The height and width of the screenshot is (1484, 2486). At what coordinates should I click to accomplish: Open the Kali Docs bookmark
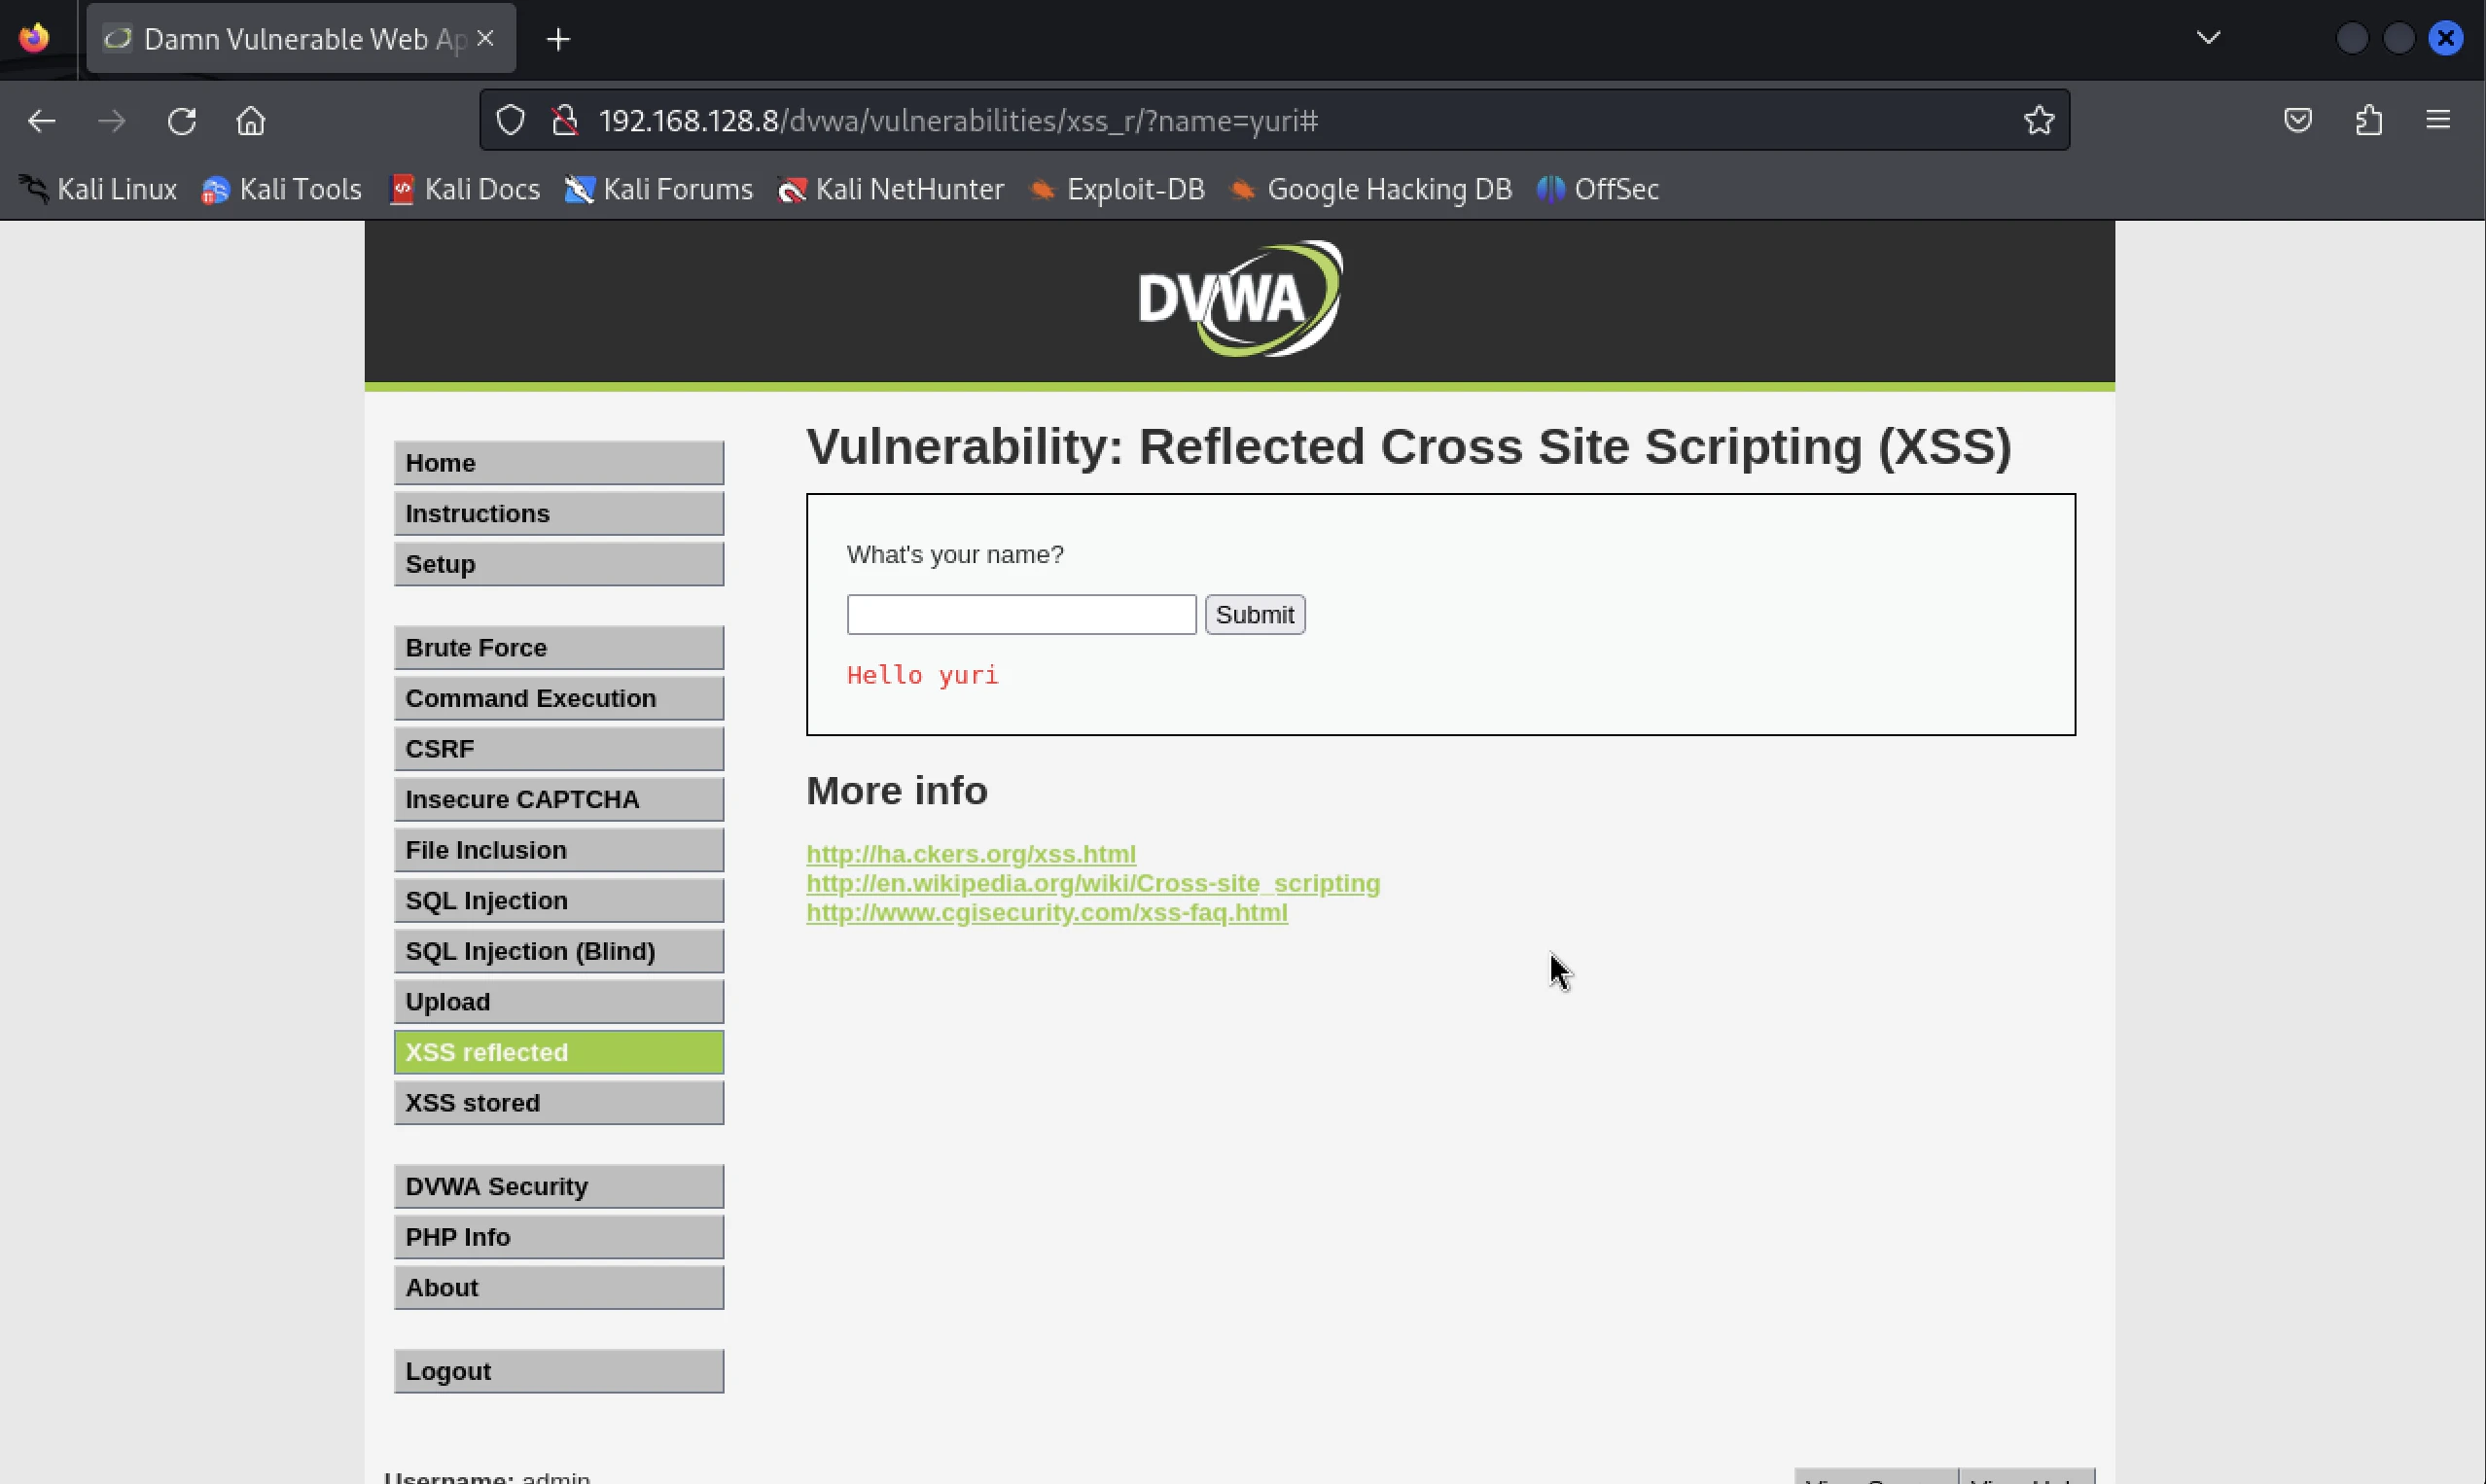pyautogui.click(x=465, y=189)
